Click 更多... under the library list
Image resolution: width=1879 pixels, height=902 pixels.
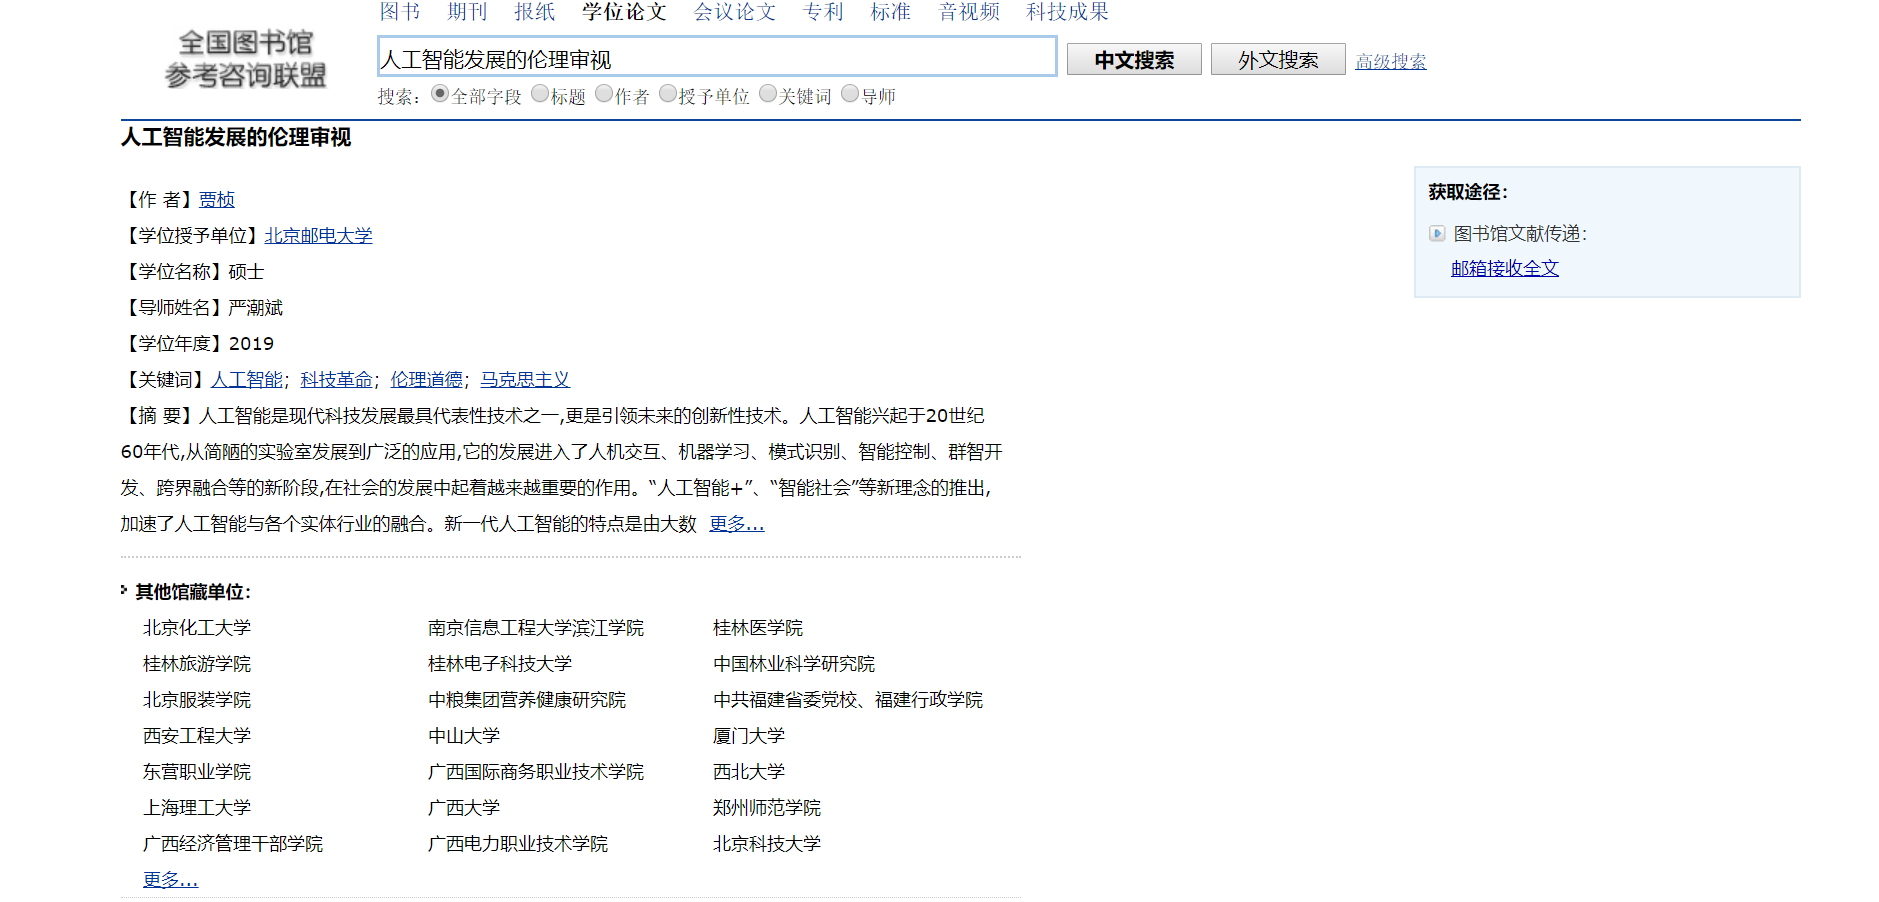point(168,878)
